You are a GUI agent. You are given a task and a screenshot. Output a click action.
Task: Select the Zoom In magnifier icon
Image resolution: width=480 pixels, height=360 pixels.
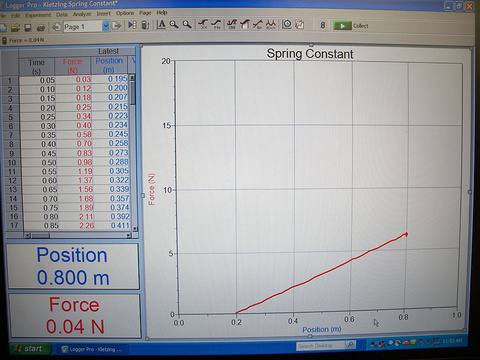pos(174,24)
